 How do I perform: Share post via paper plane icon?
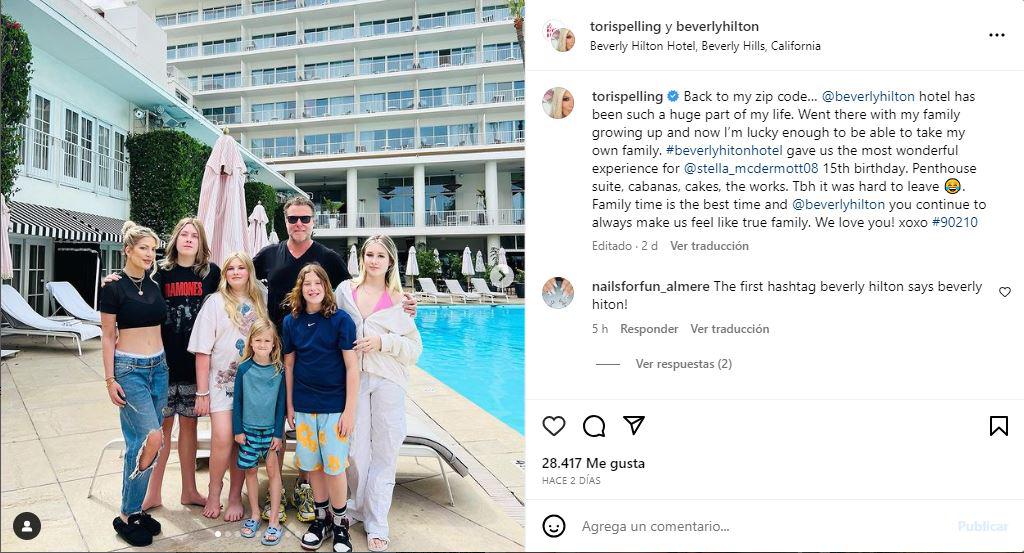point(633,425)
